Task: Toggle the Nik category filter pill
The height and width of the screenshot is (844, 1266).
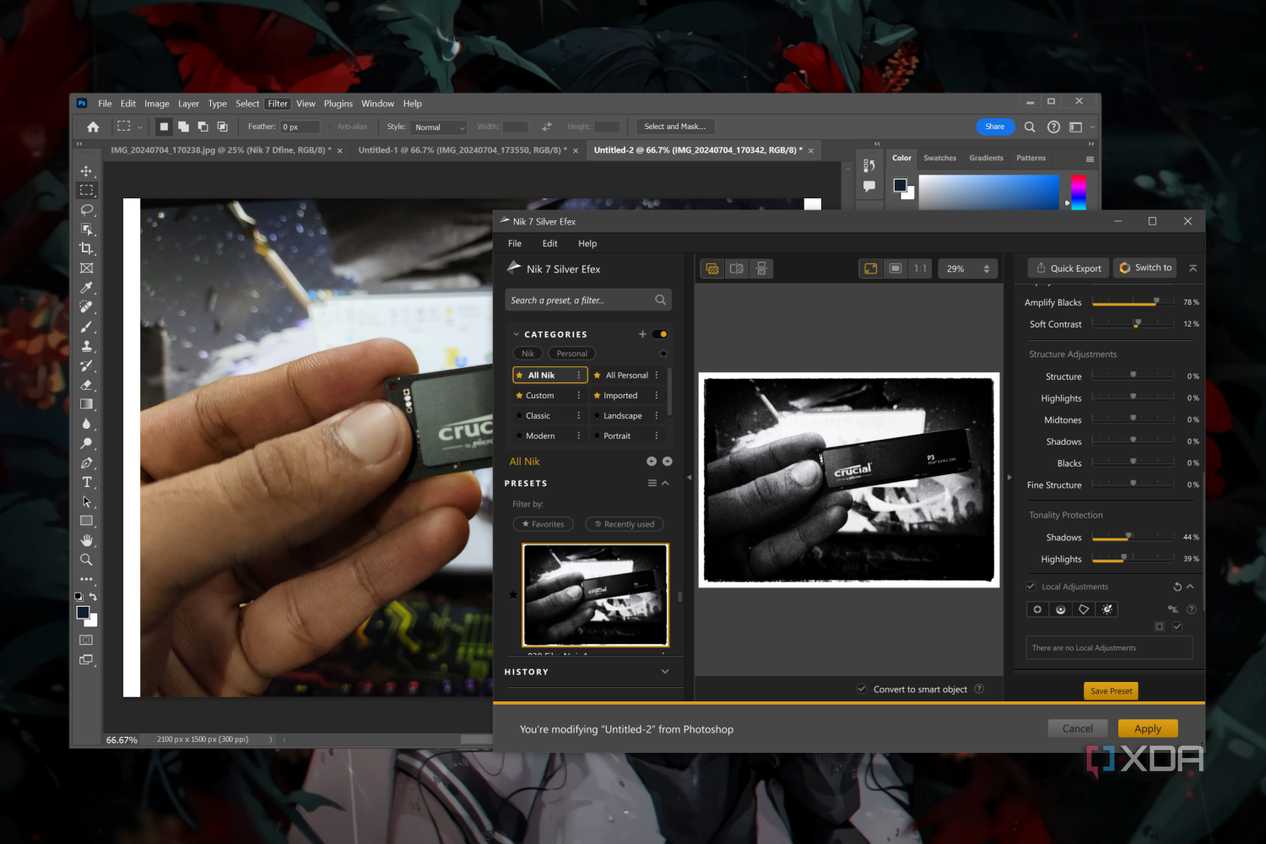Action: pos(528,353)
